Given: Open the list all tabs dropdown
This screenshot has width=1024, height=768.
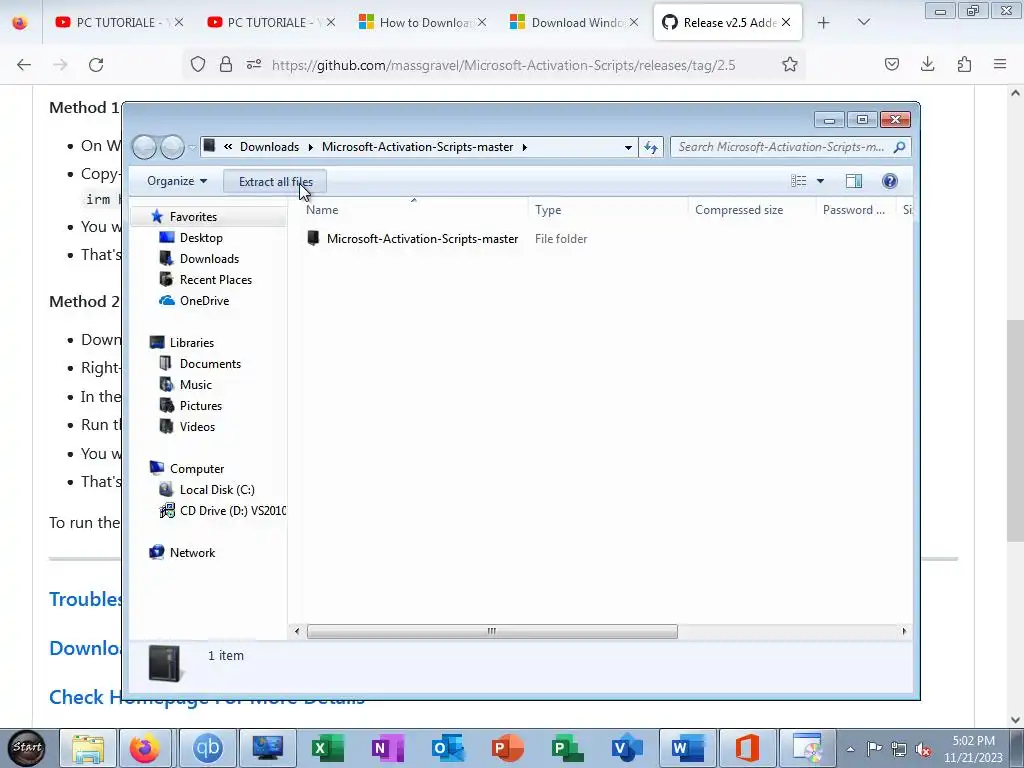Looking at the screenshot, I should (x=863, y=22).
